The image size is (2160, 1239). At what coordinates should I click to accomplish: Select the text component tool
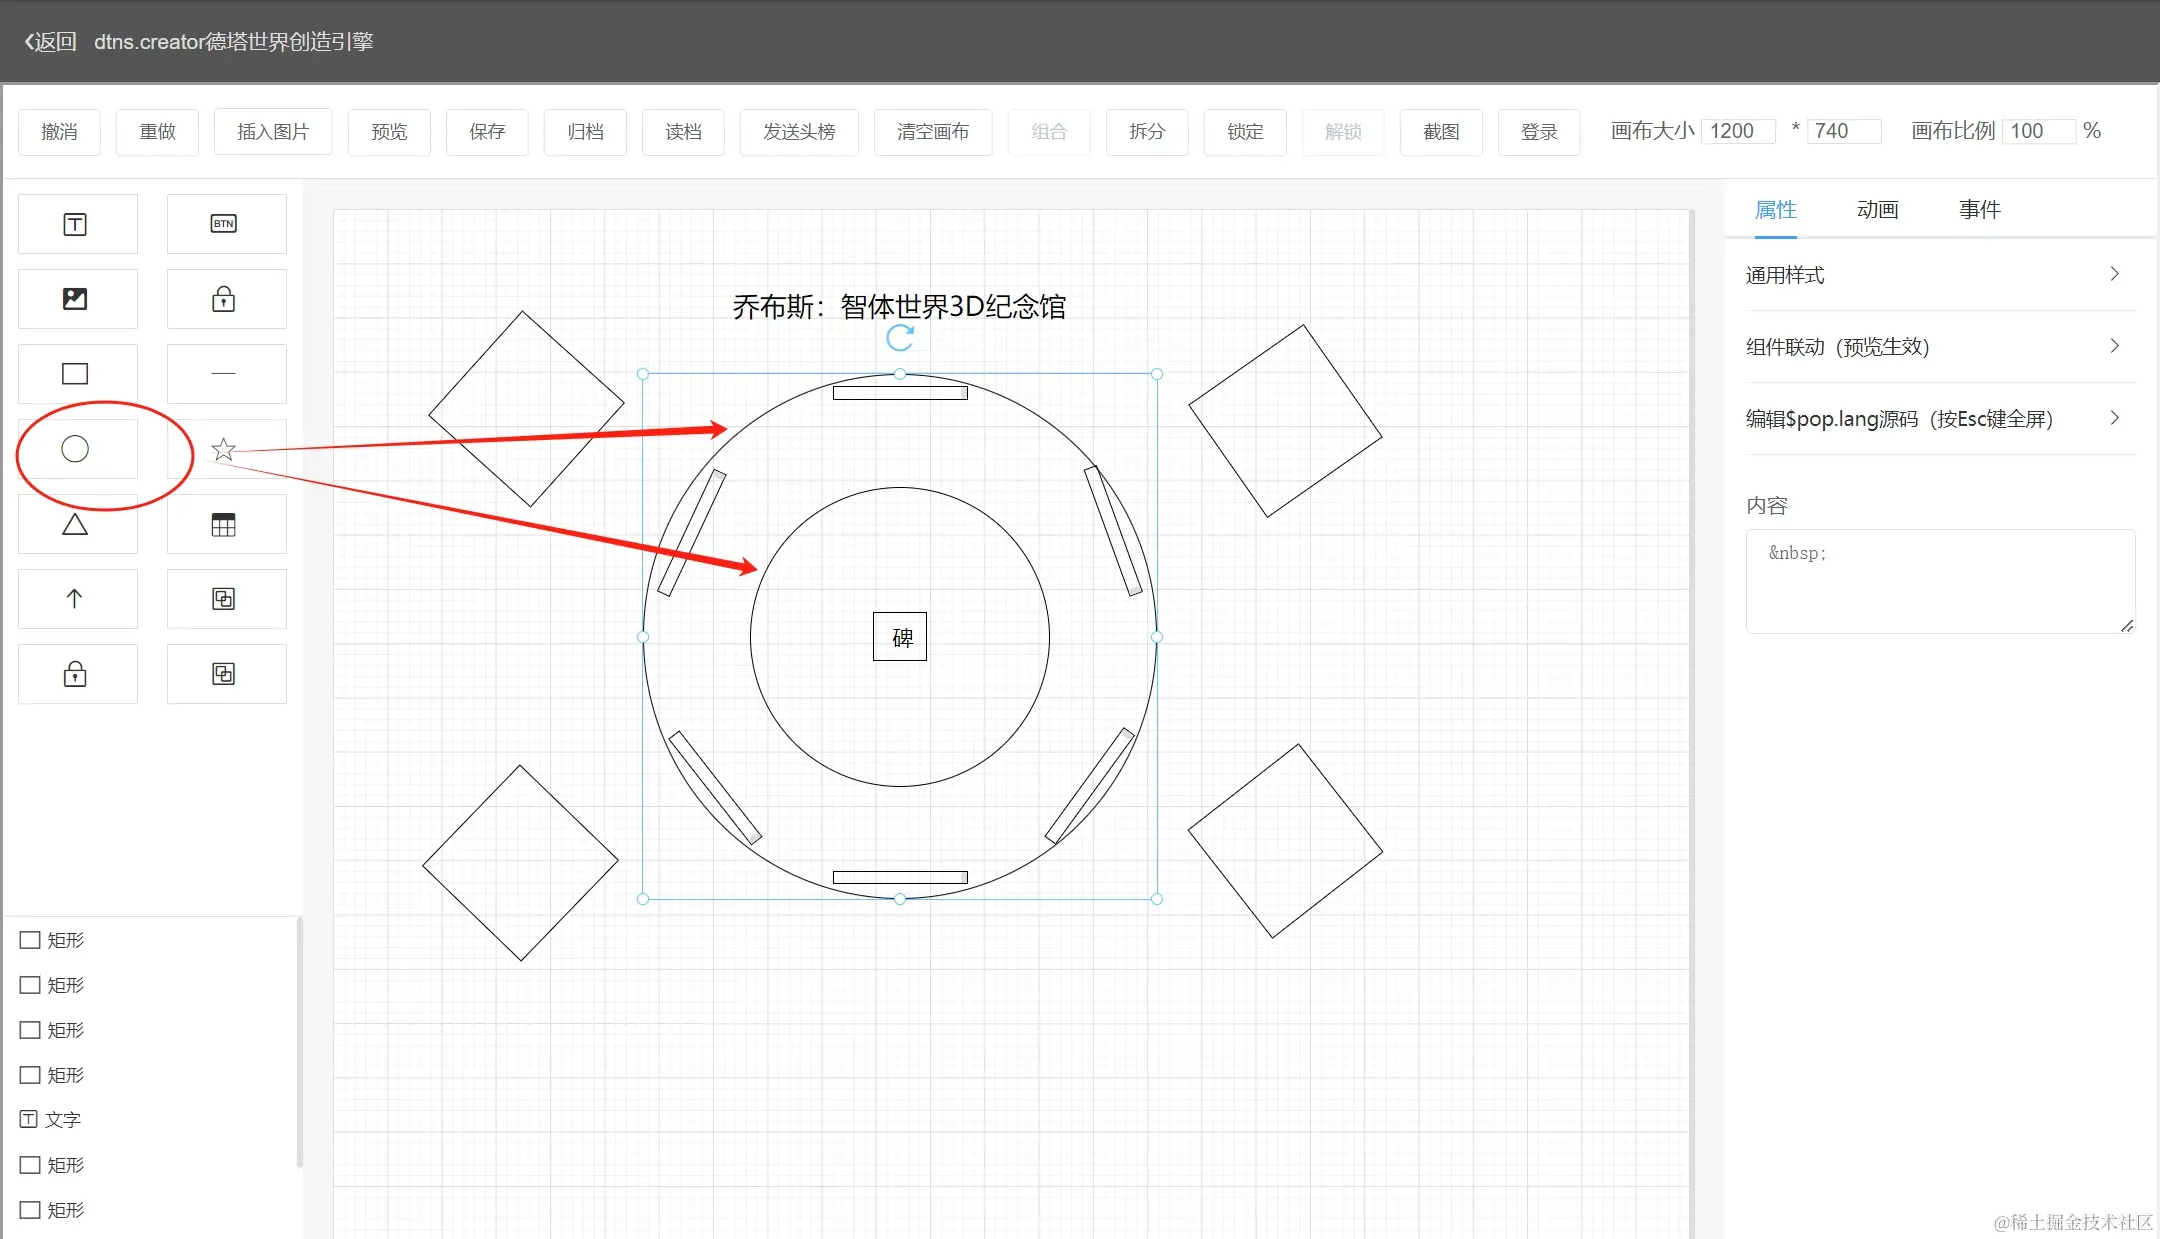(76, 224)
